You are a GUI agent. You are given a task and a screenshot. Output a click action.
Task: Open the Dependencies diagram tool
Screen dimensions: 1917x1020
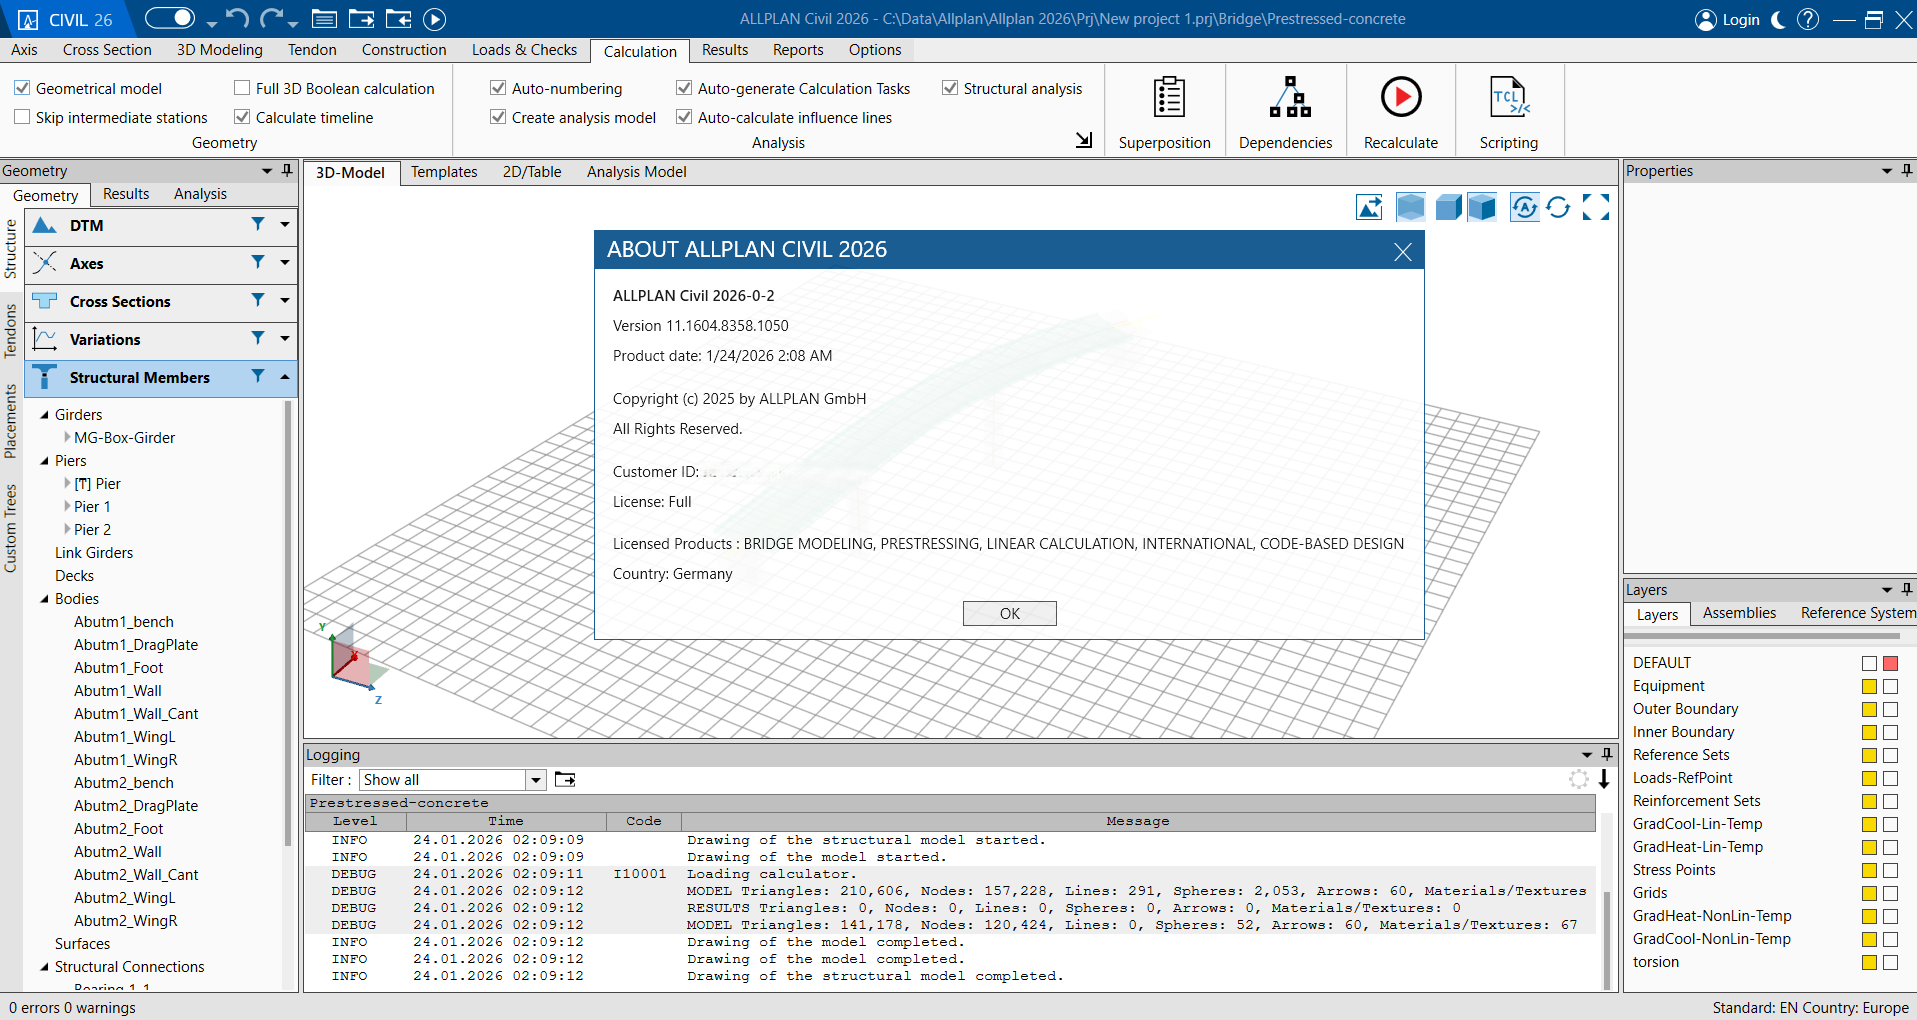pyautogui.click(x=1286, y=112)
